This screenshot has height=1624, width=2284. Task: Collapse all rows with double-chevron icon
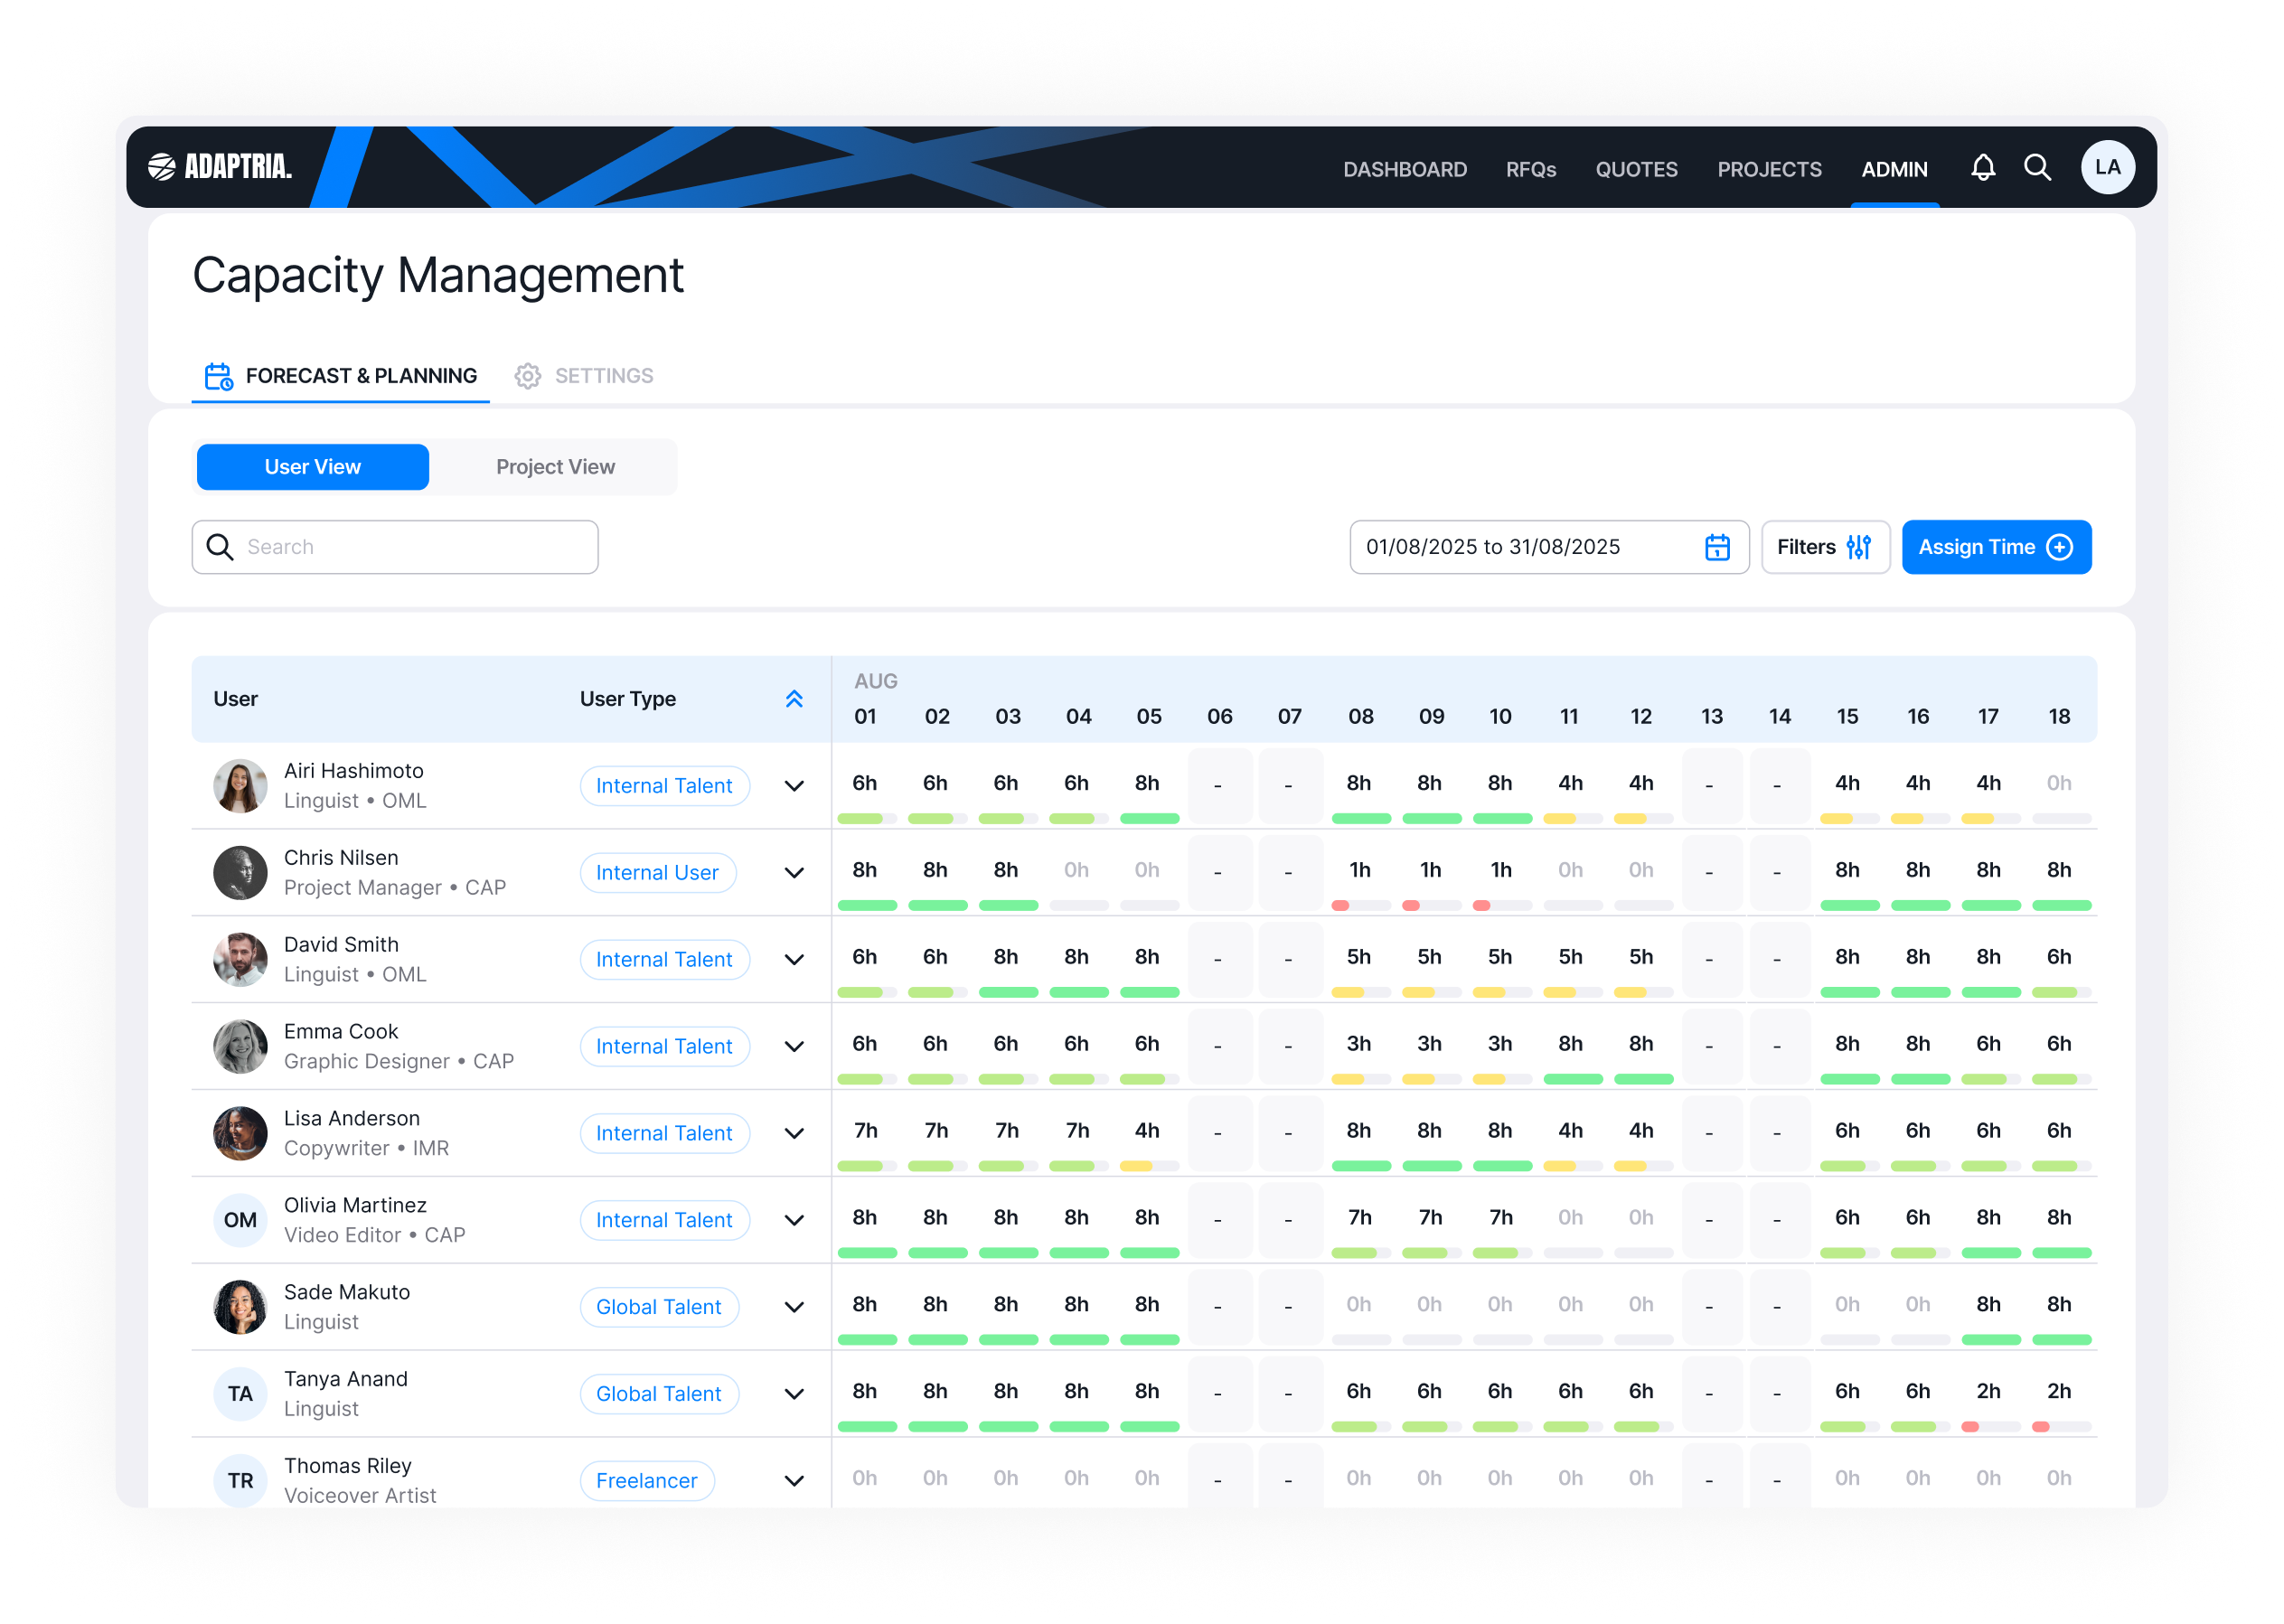pyautogui.click(x=794, y=699)
